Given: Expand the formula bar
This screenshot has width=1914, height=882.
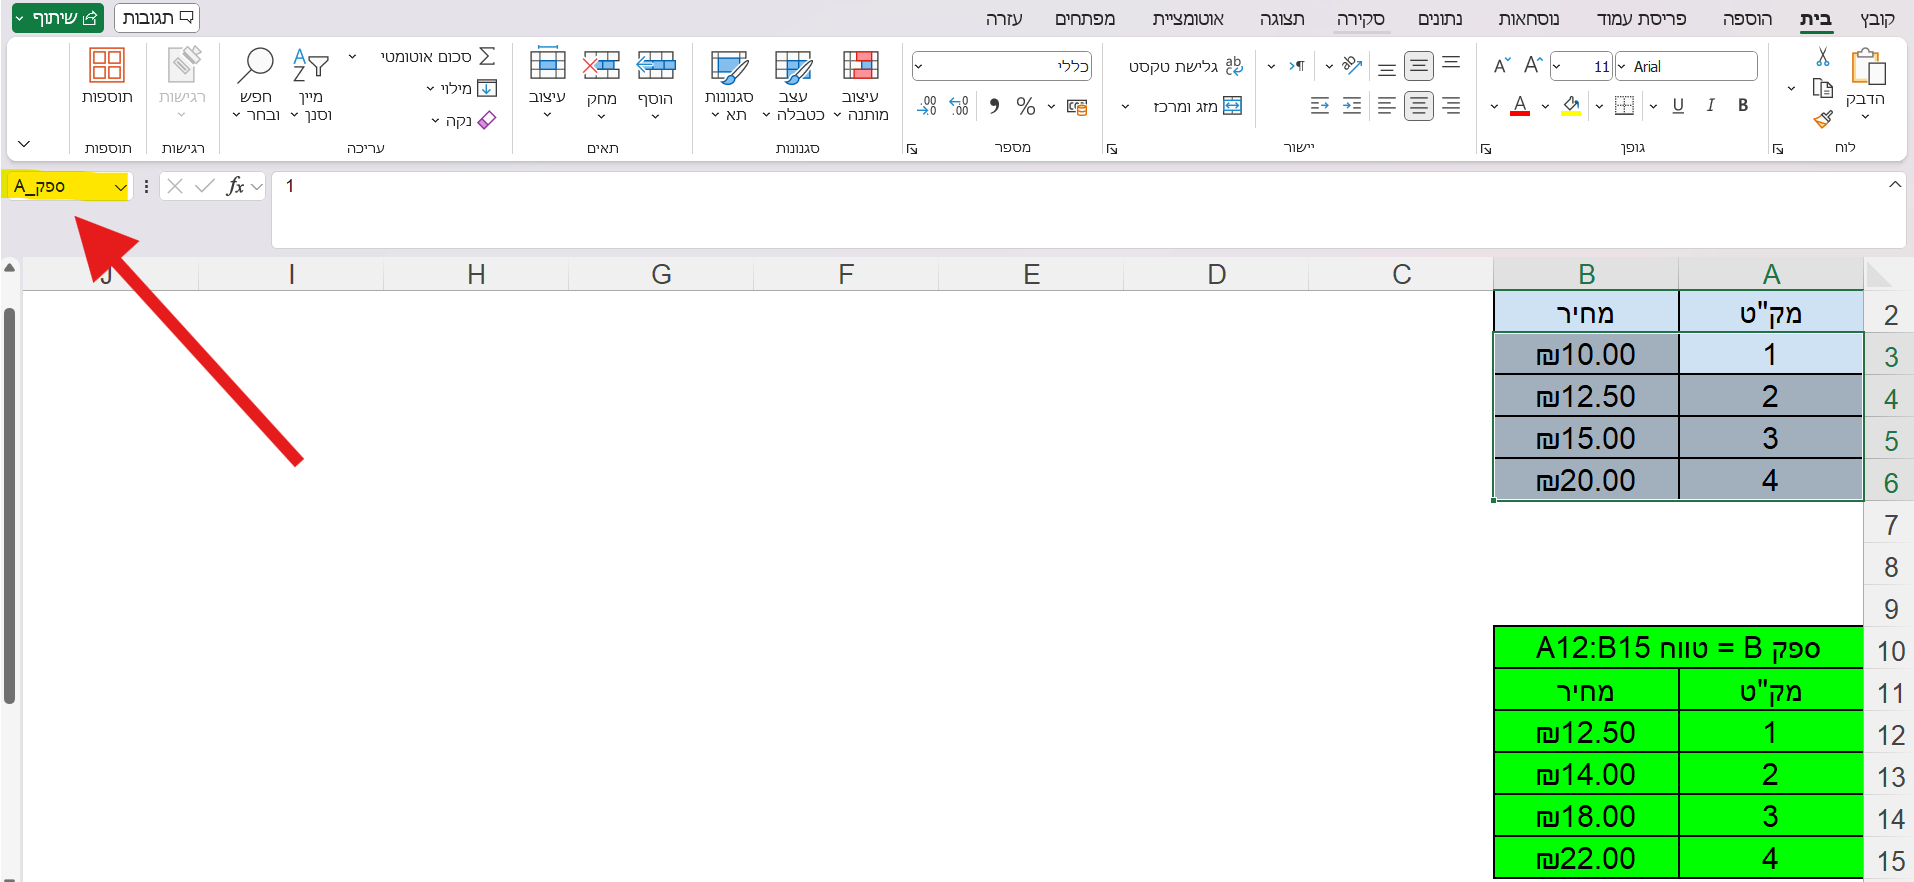Looking at the screenshot, I should click(1895, 185).
